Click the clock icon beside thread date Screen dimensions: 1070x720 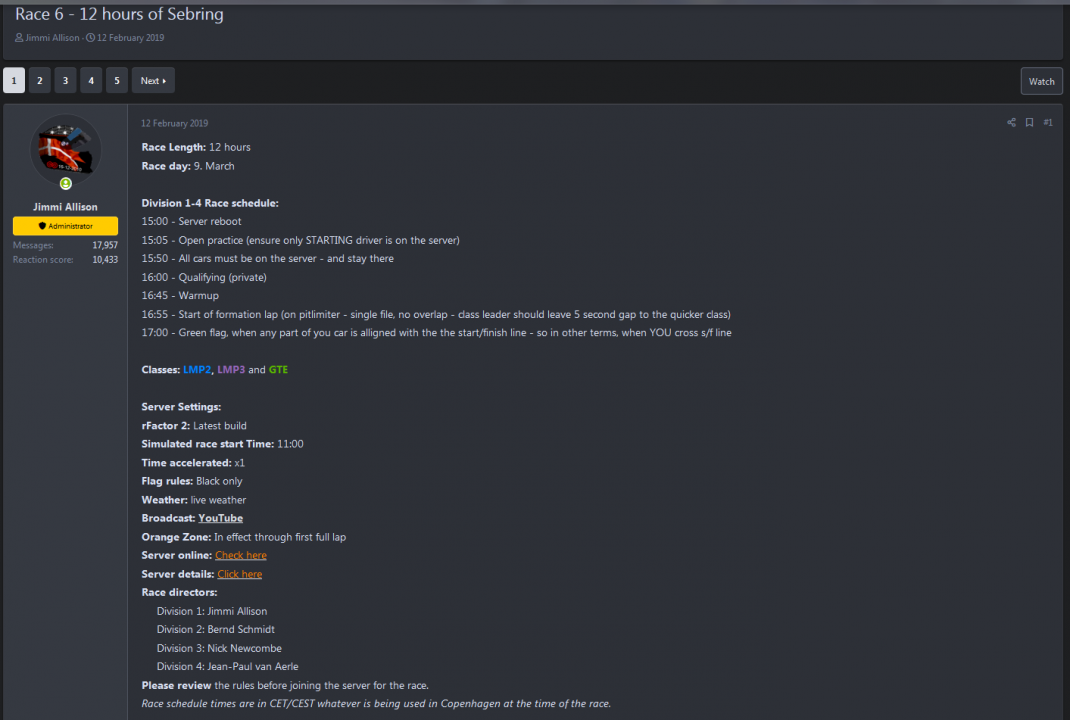tap(90, 38)
